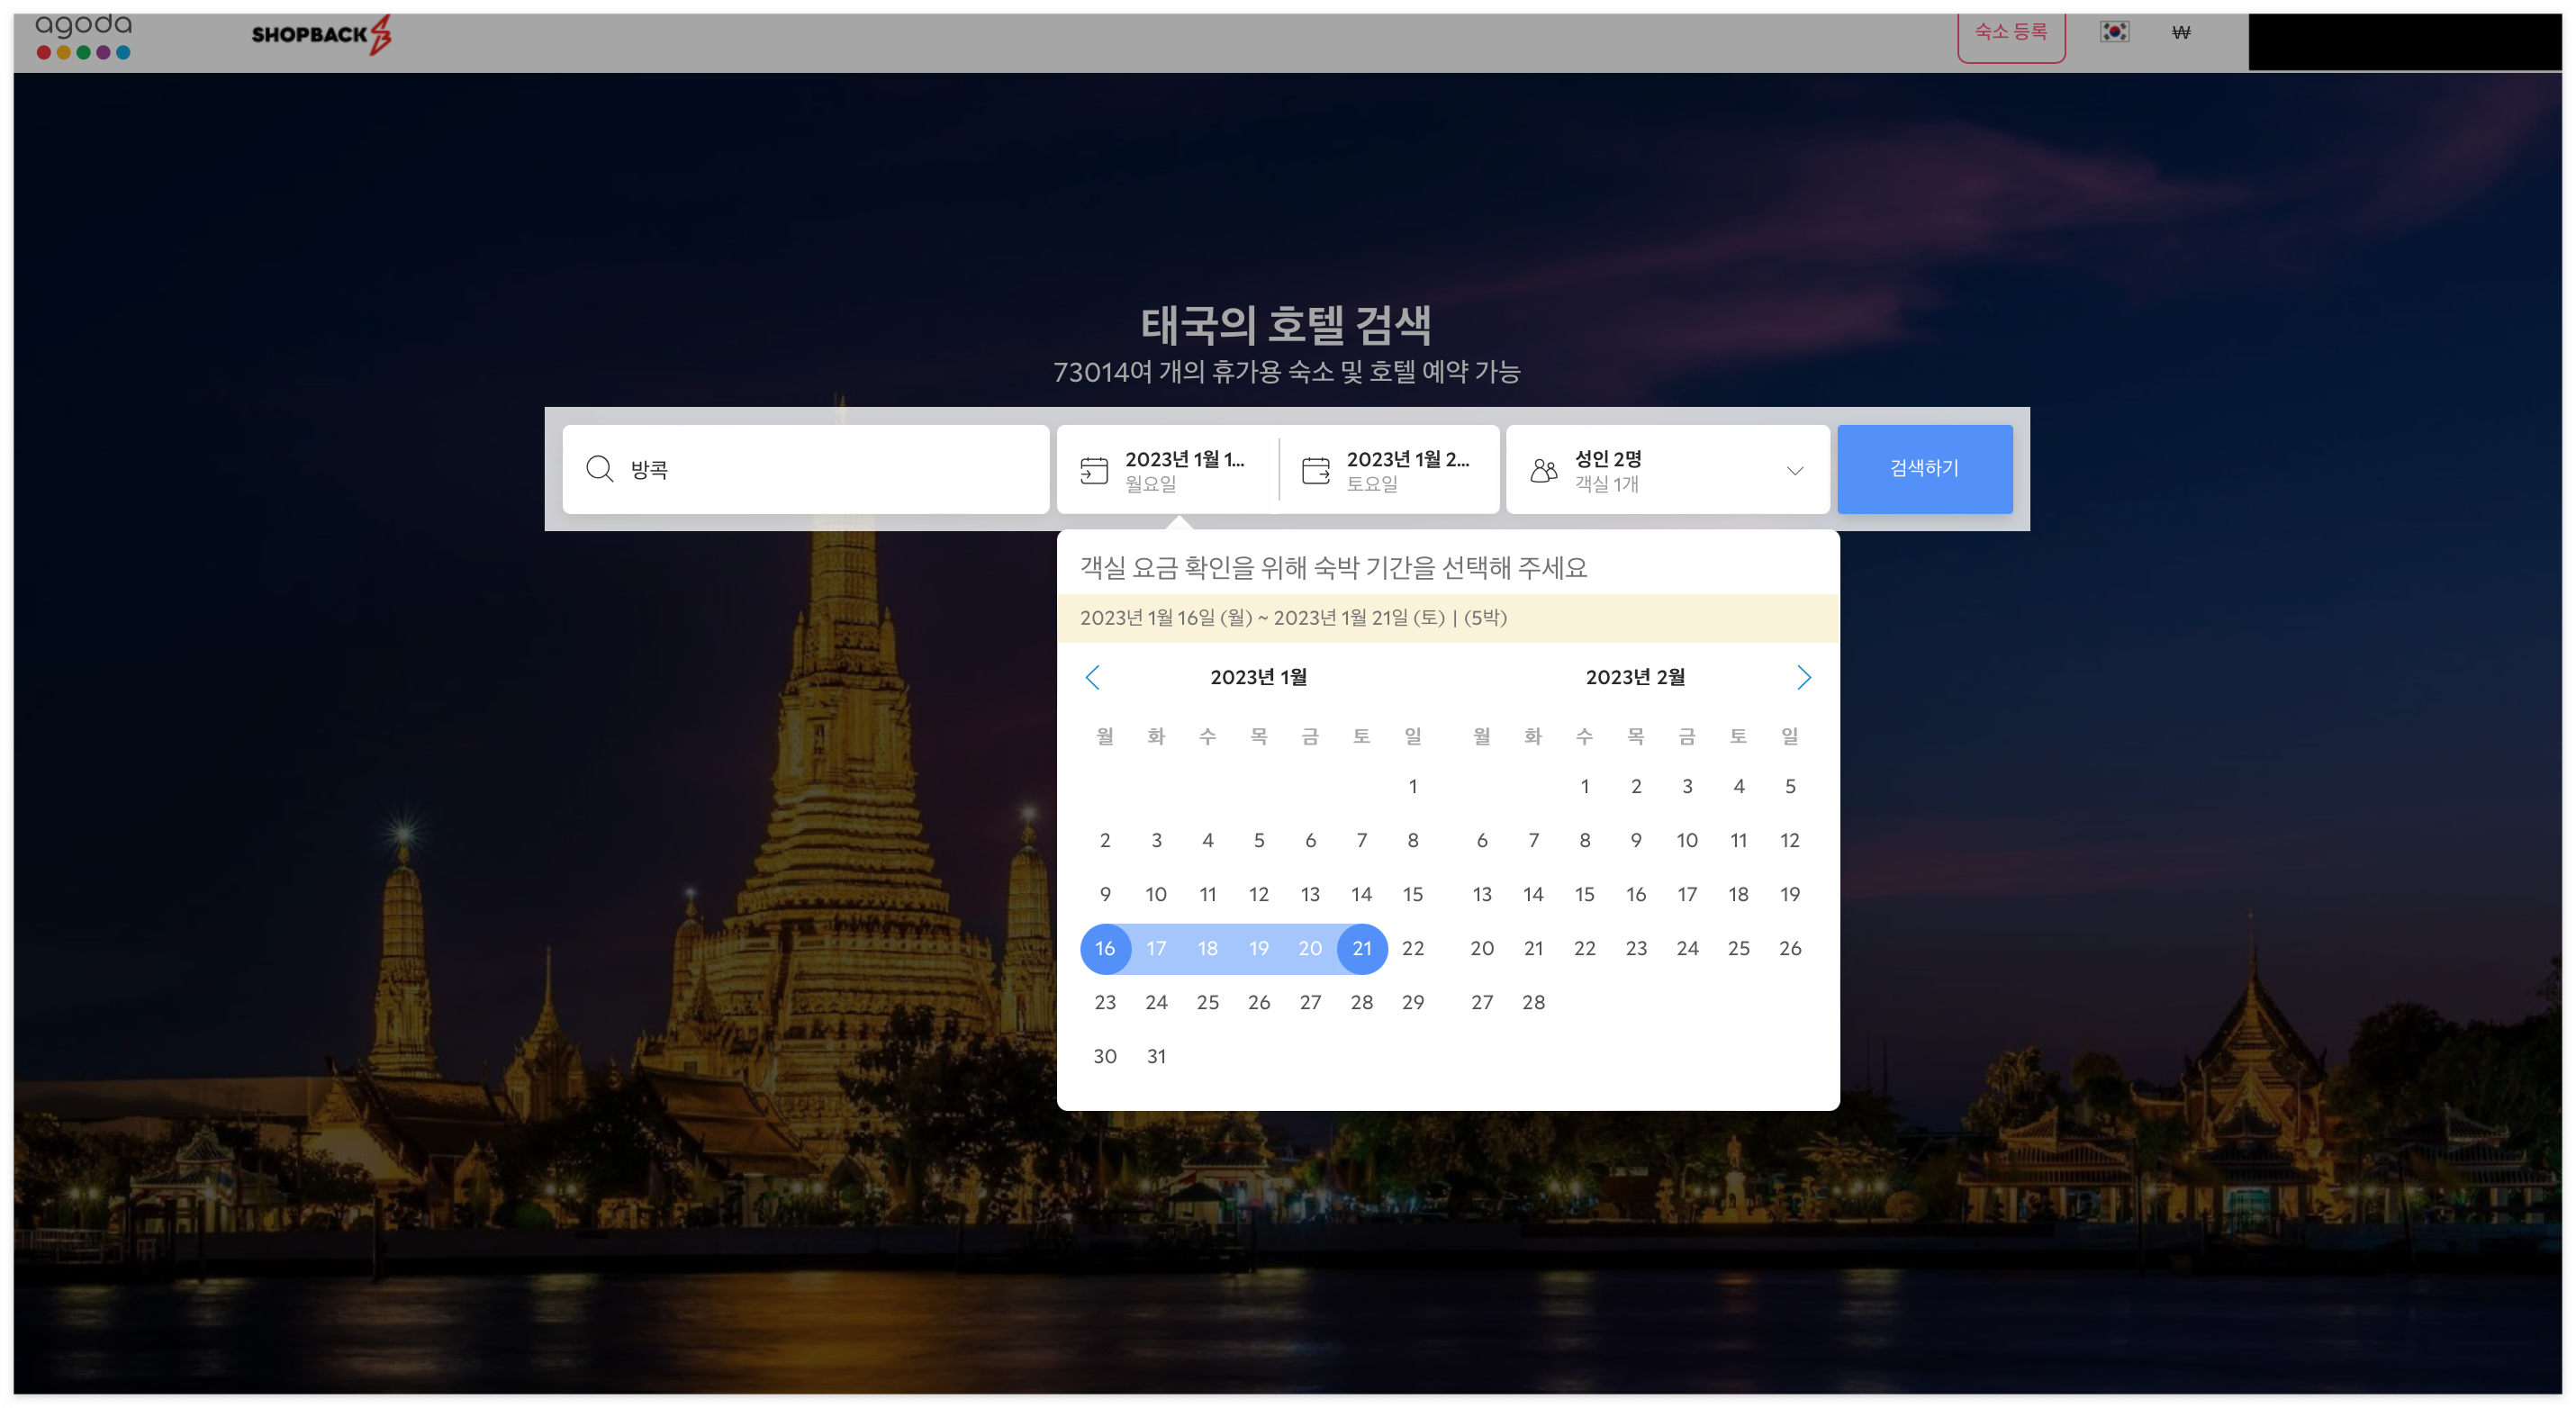Select January 16 as check-in
2576x1408 pixels.
[1105, 948]
